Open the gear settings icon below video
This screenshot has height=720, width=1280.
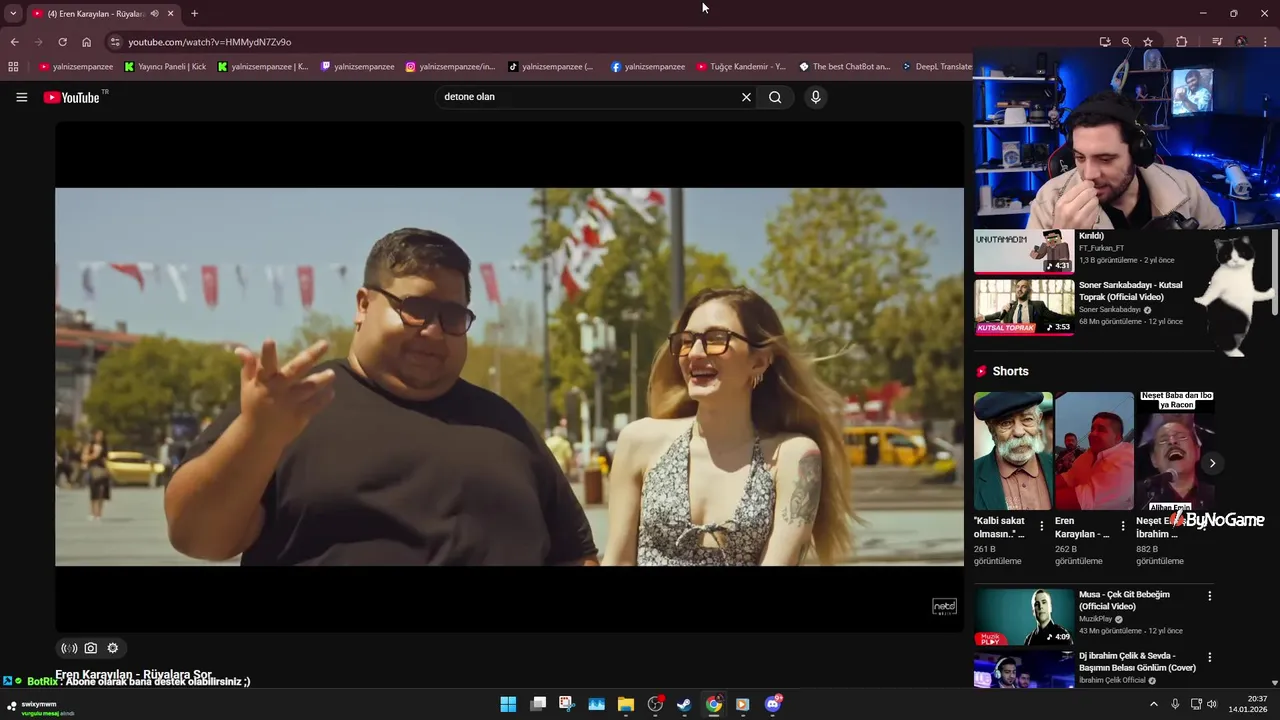(113, 648)
